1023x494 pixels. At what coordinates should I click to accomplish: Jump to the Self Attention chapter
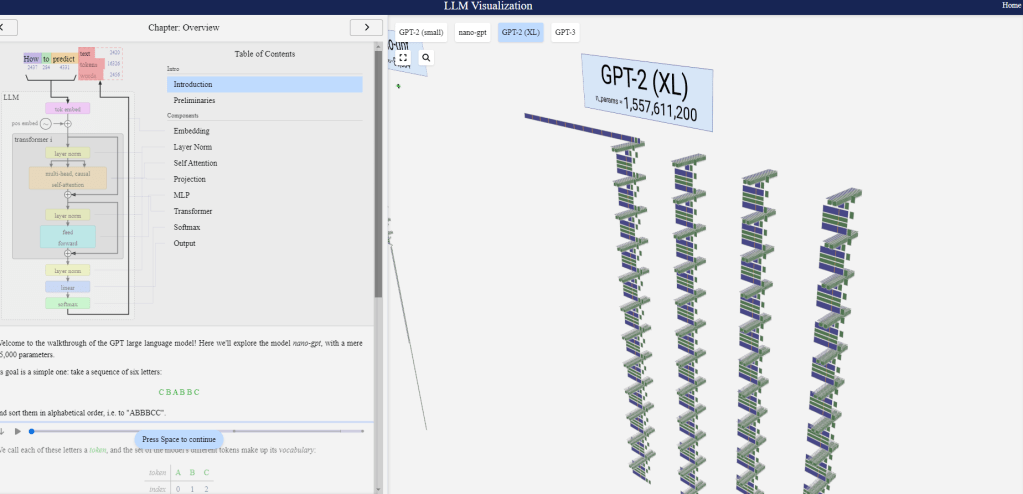click(x=195, y=163)
